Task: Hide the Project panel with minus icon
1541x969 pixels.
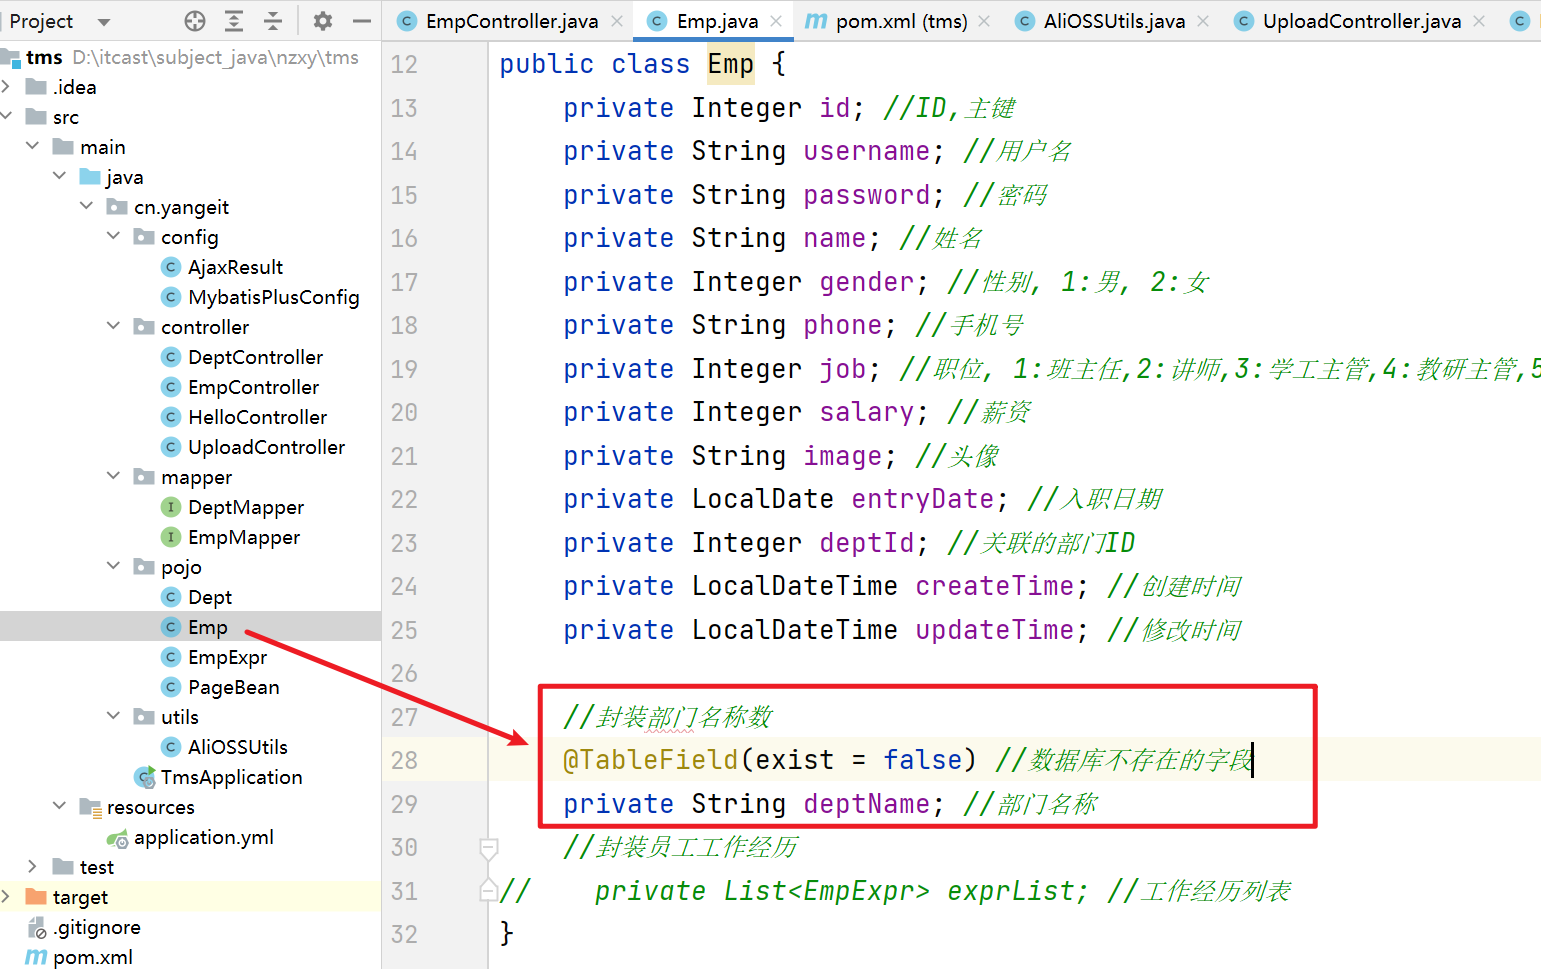Action: click(x=361, y=21)
